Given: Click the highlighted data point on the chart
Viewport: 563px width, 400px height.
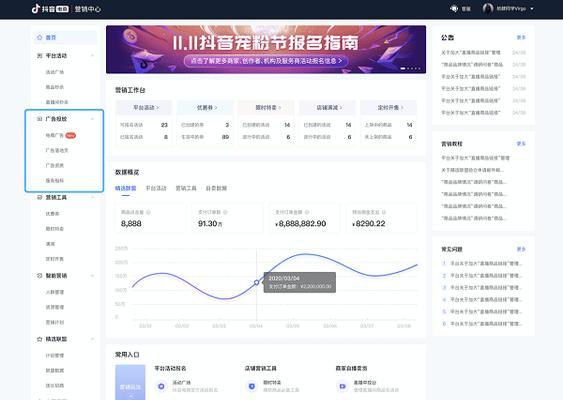Looking at the screenshot, I should [x=256, y=283].
